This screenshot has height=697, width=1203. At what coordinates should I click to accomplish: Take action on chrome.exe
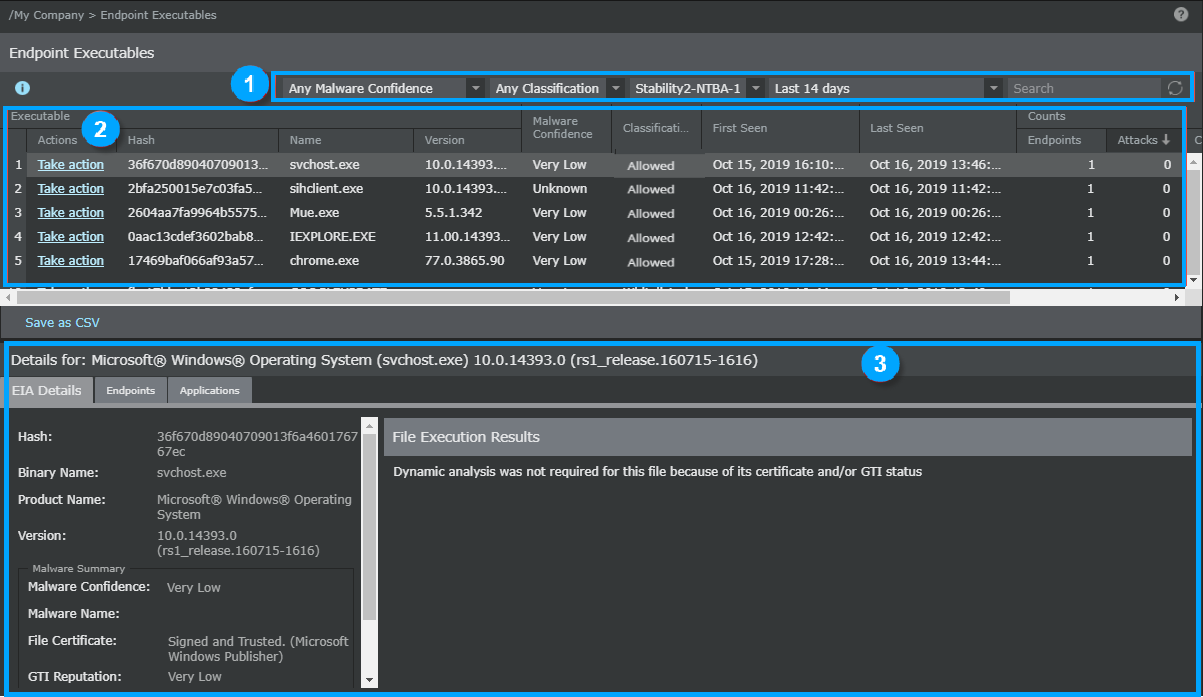click(71, 260)
